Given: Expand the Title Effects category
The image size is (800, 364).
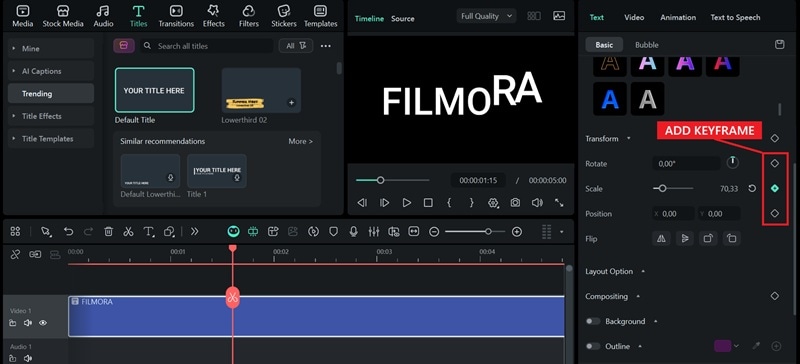Looking at the screenshot, I should pyautogui.click(x=51, y=116).
